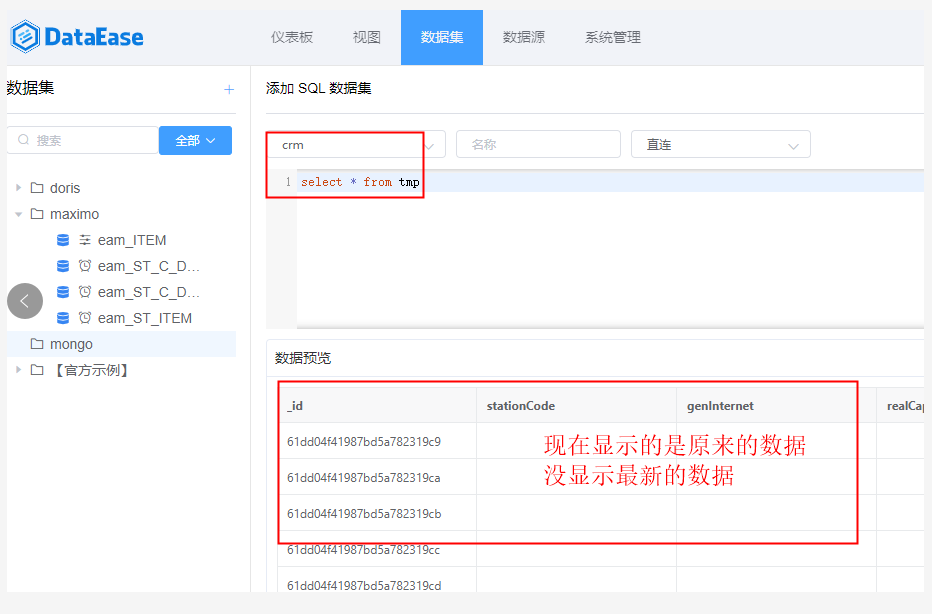This screenshot has width=932, height=614.
Task: Select the 数据集 tab
Action: point(442,37)
